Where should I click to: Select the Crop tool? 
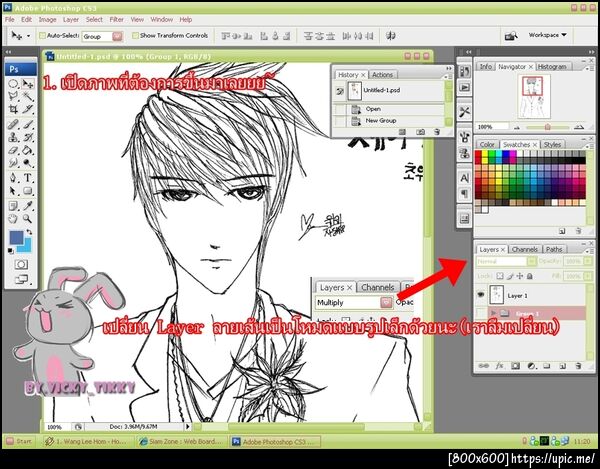pyautogui.click(x=13, y=109)
